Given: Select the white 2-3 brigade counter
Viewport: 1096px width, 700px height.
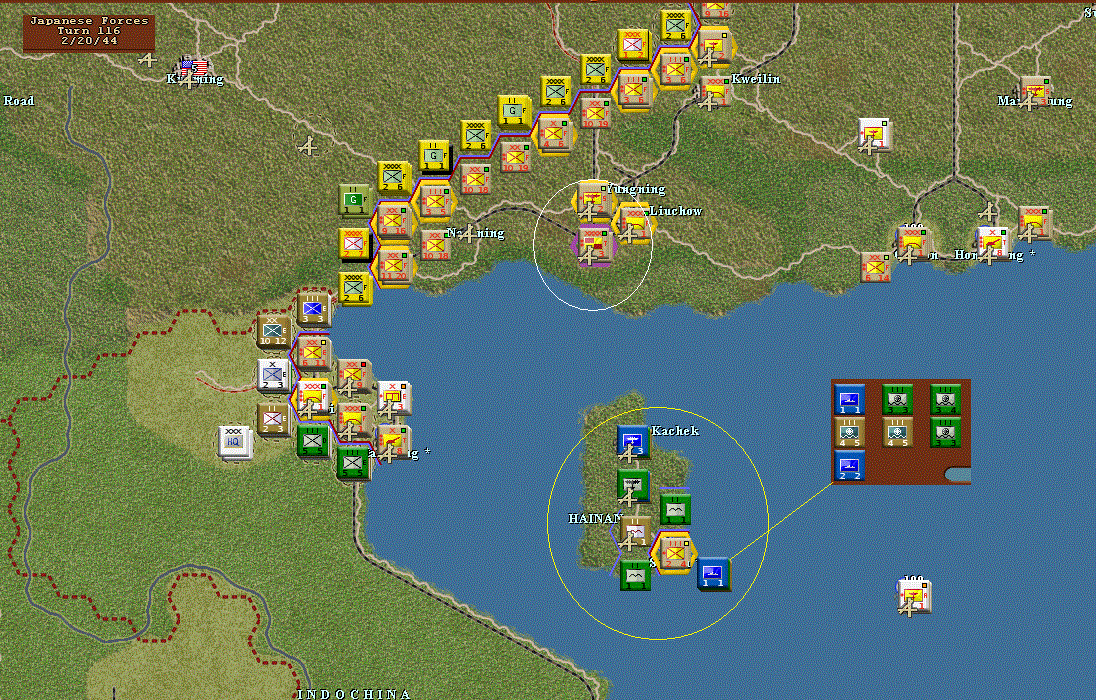Looking at the screenshot, I should pos(273,376).
